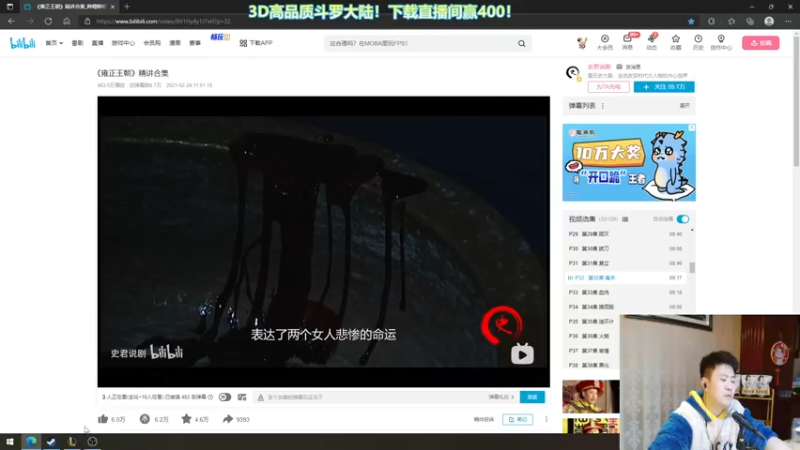Viewport: 800px width, 450px height.
Task: Open the 游戏中心 navigation link
Action: coord(123,43)
